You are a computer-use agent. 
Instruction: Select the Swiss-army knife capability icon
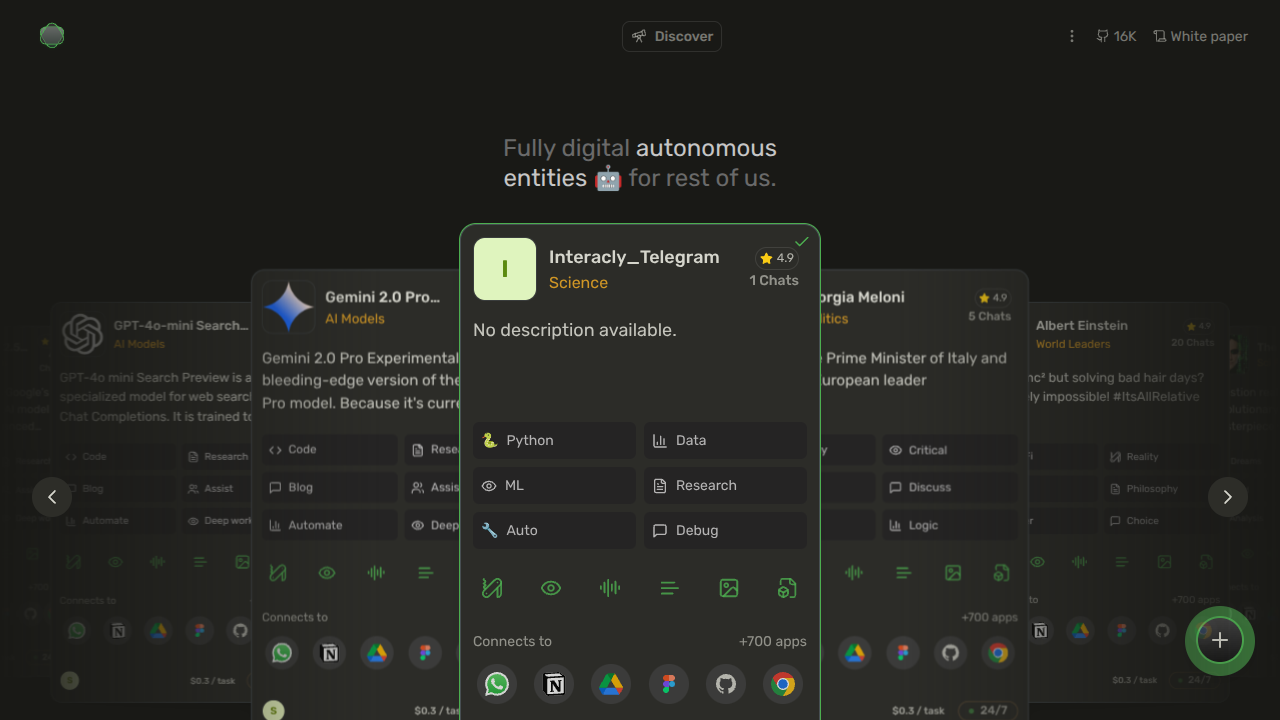click(x=491, y=588)
